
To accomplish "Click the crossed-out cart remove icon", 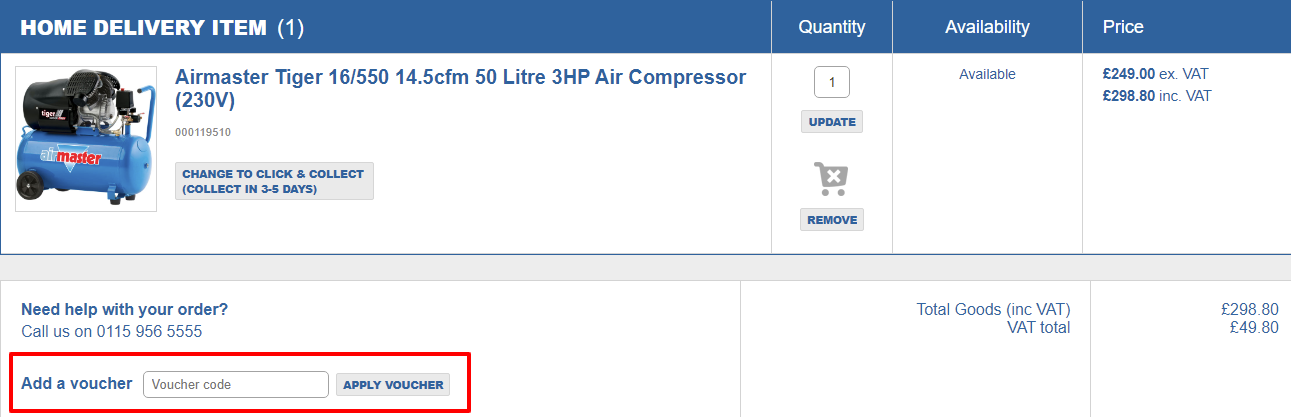I will click(x=831, y=179).
